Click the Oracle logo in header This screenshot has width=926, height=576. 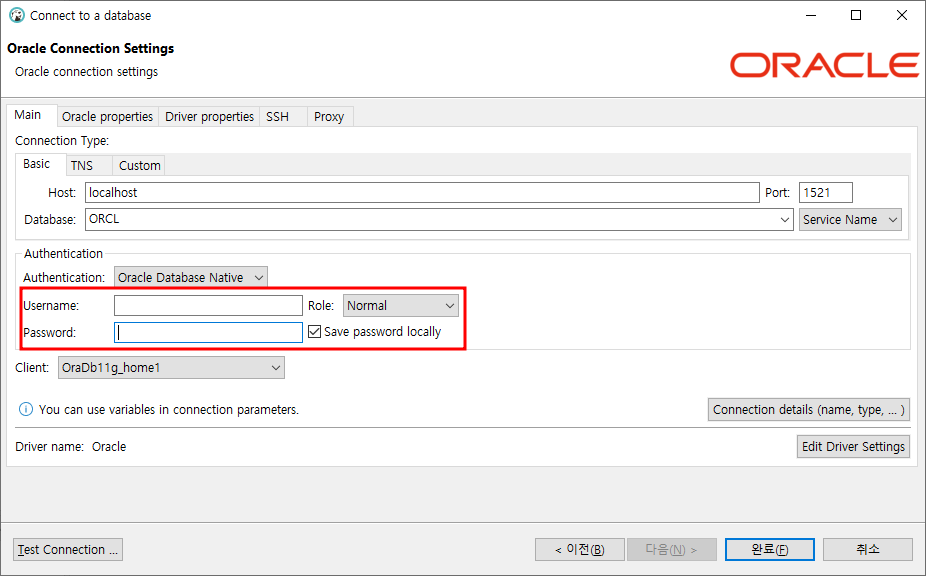[x=824, y=65]
